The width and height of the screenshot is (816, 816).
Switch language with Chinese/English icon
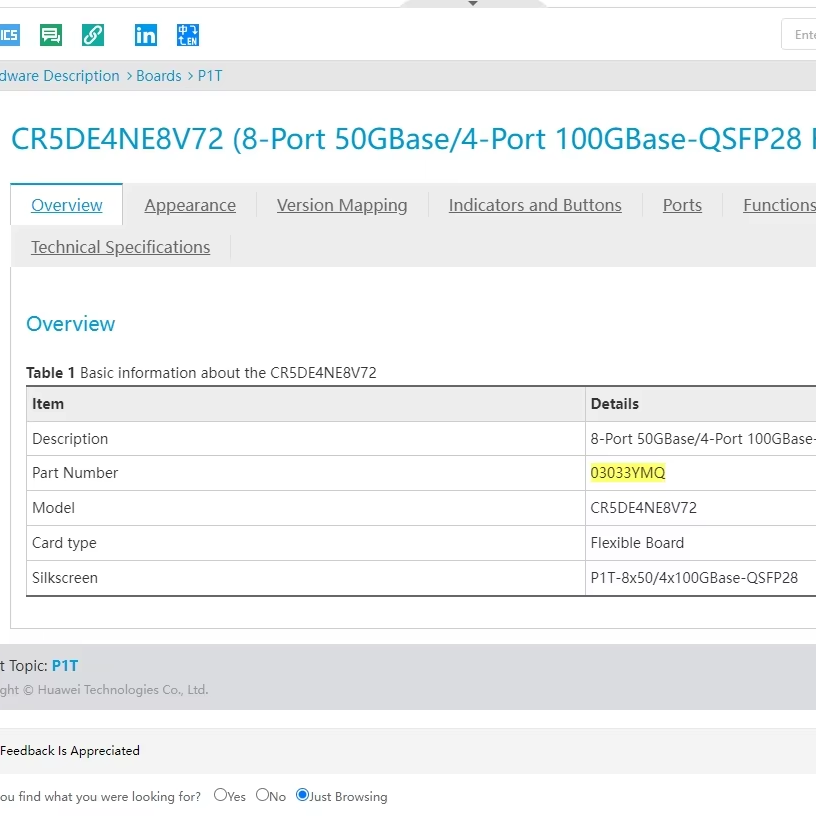pos(188,35)
